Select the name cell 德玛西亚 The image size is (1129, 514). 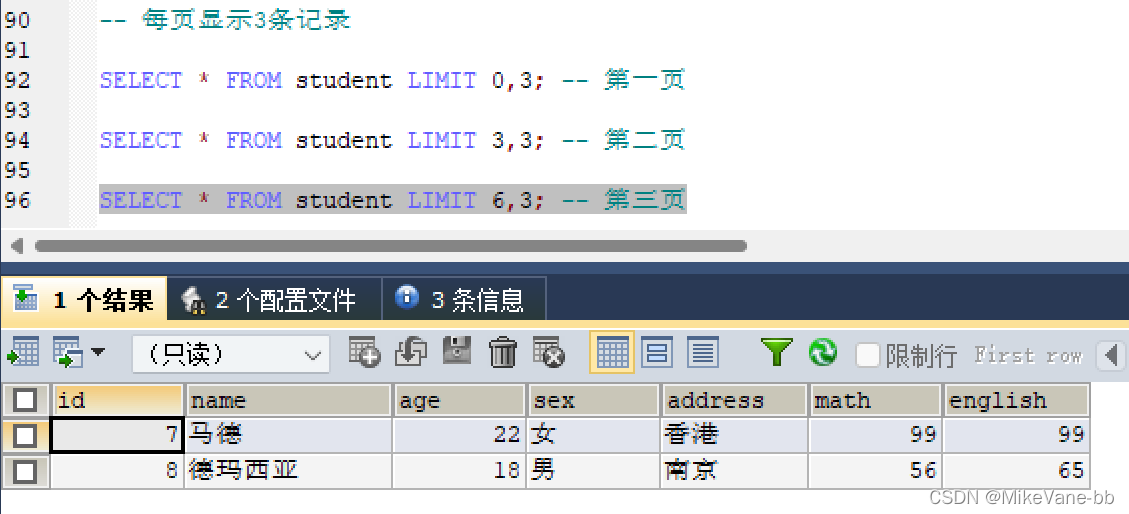click(289, 471)
